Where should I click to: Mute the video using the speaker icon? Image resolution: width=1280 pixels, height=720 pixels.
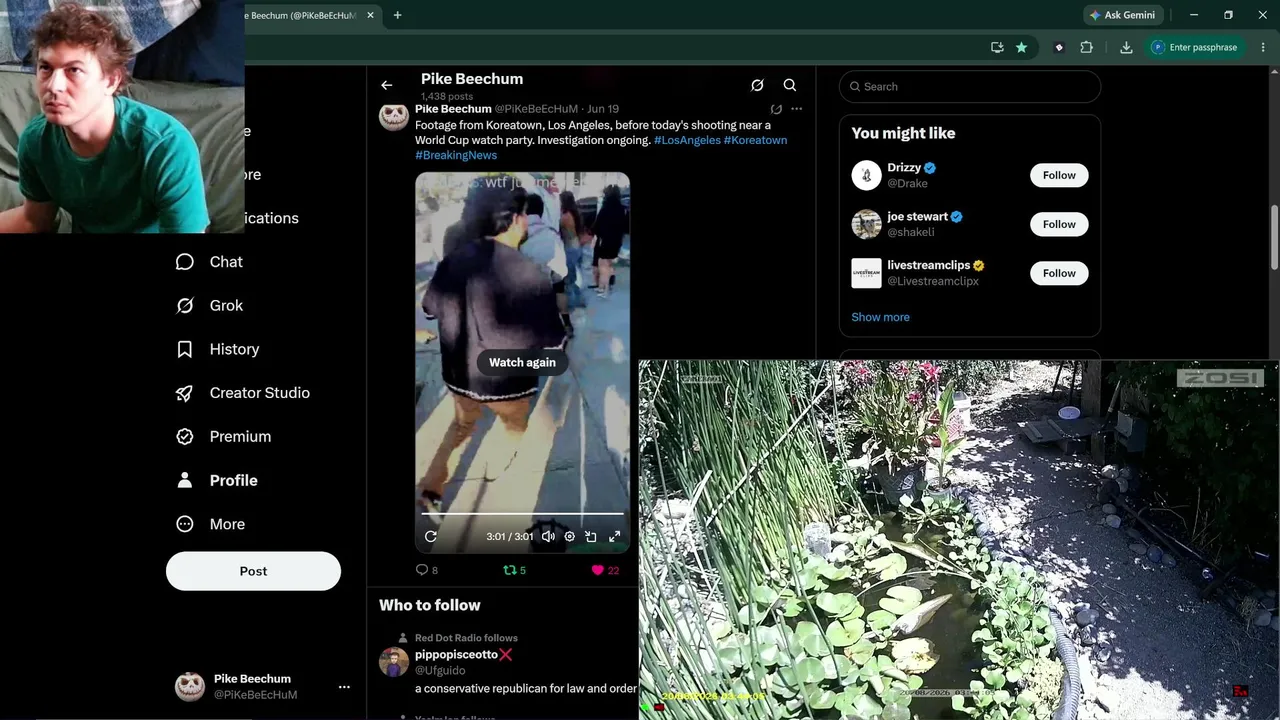pos(548,537)
